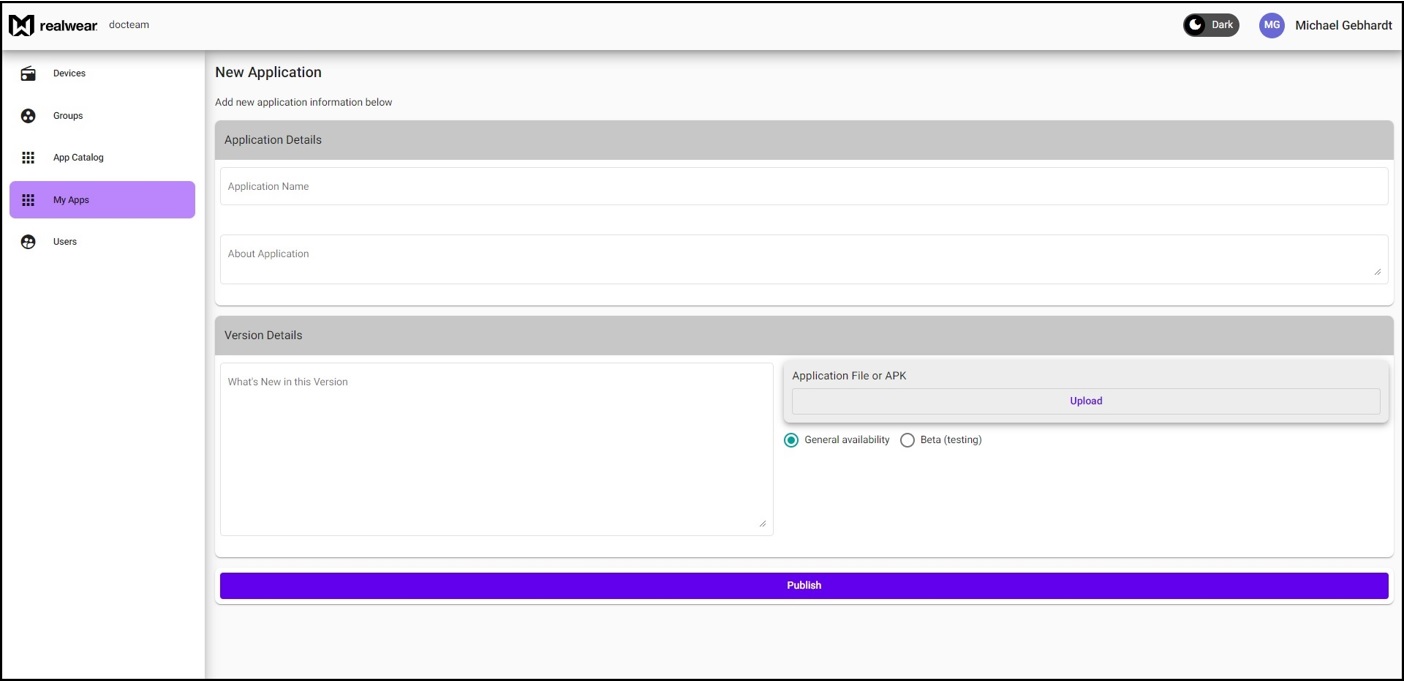The height and width of the screenshot is (681, 1404).
Task: Select Beta (testing) radio button
Action: tap(907, 441)
